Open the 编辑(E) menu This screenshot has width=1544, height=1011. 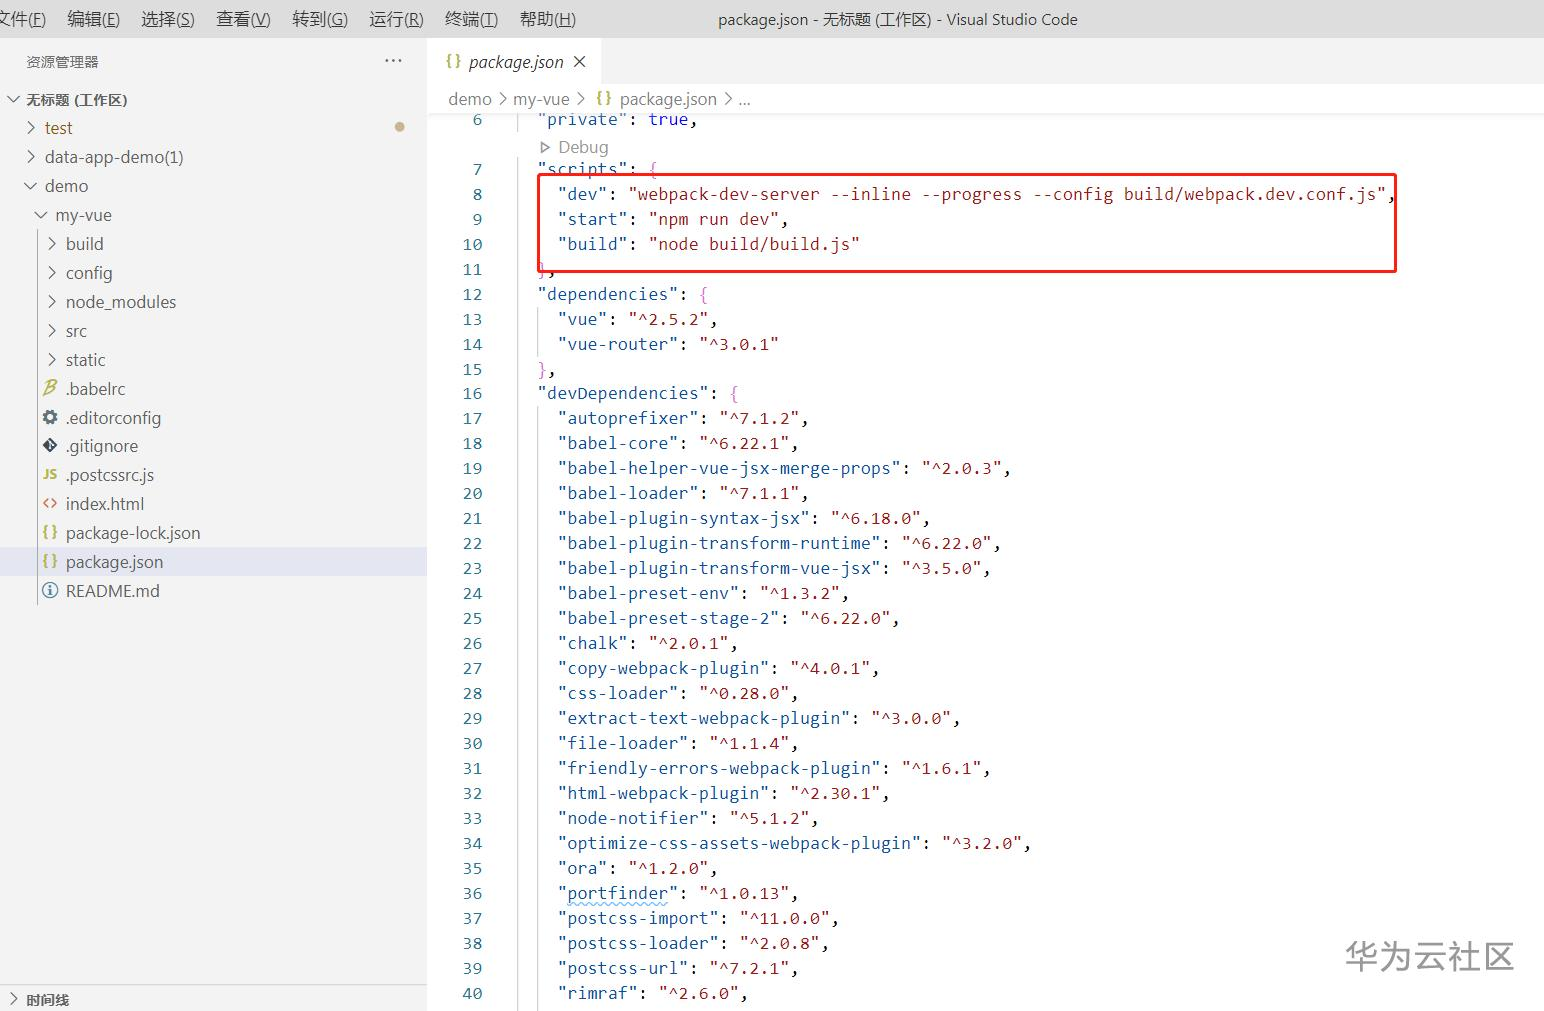93,19
